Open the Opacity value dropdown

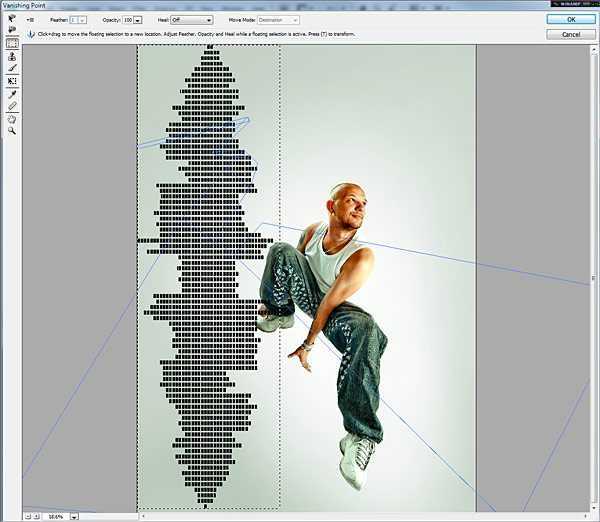click(x=137, y=19)
